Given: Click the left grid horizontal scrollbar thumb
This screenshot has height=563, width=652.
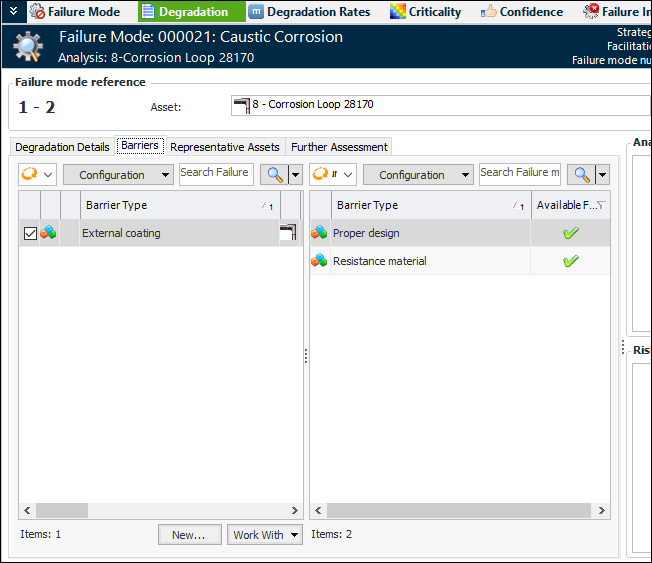Looking at the screenshot, I should pos(62,511).
